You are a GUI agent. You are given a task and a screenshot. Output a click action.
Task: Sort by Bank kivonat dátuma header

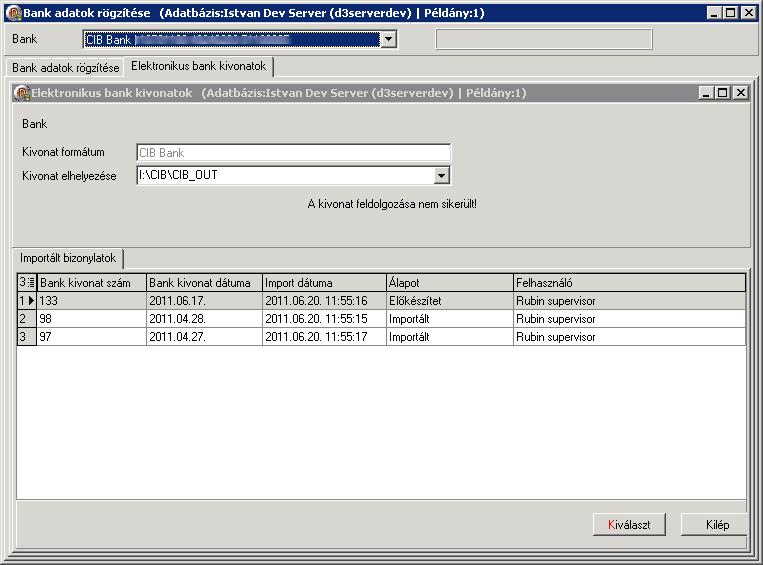click(x=204, y=283)
